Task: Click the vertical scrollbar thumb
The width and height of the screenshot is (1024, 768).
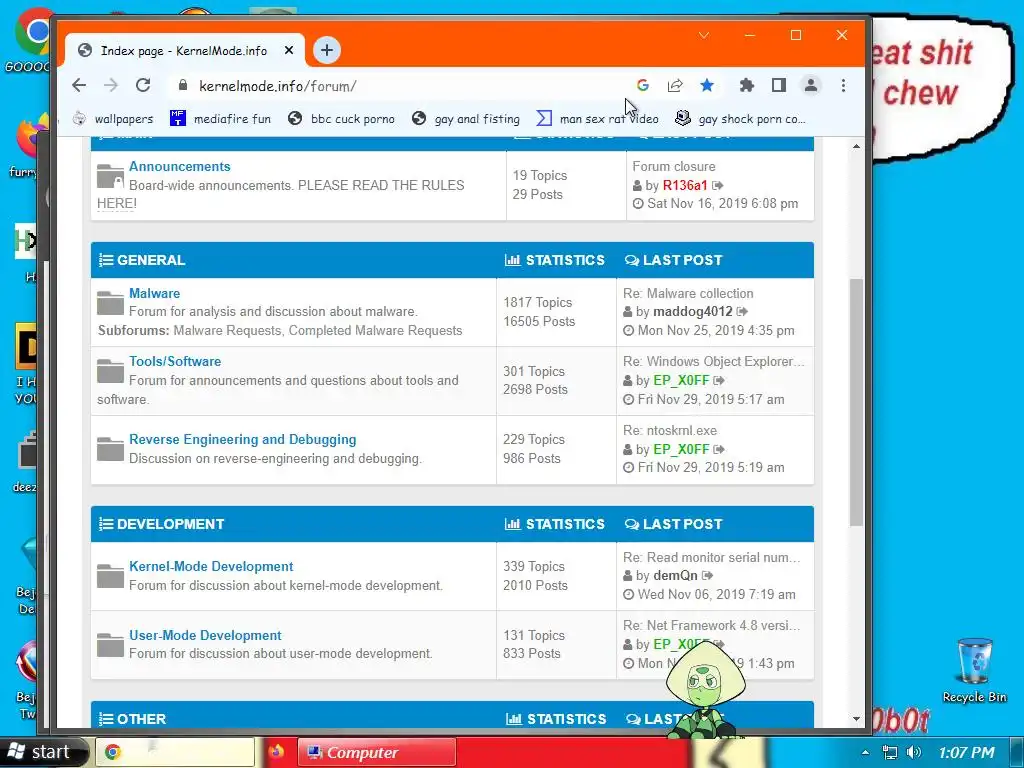Action: [856, 402]
